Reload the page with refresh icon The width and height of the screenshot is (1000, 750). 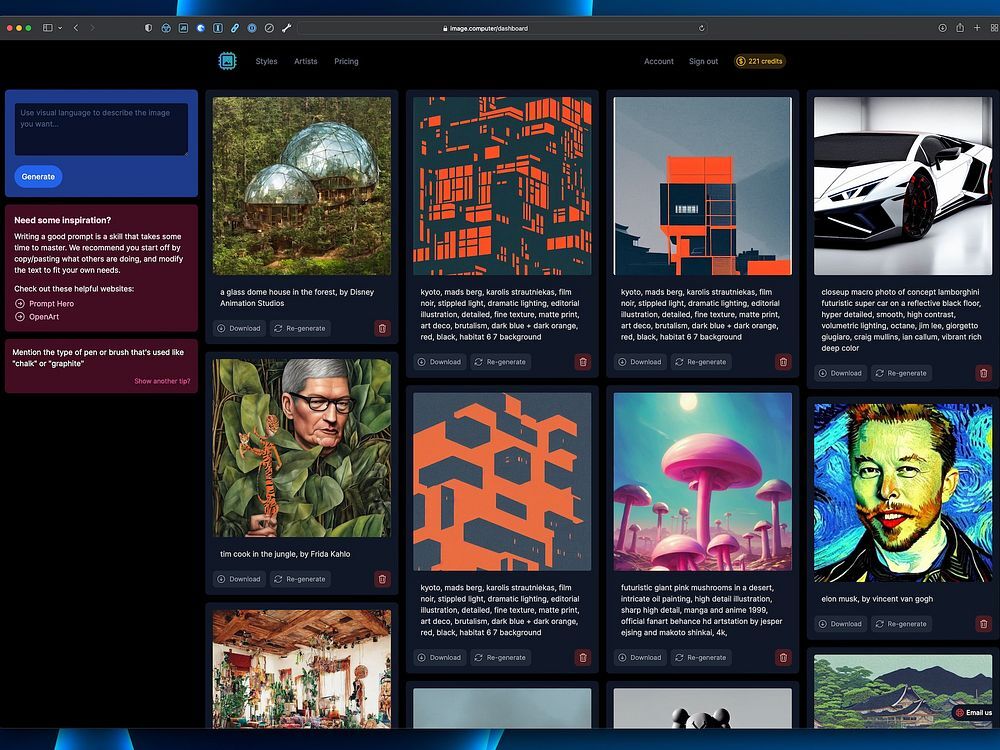702,28
